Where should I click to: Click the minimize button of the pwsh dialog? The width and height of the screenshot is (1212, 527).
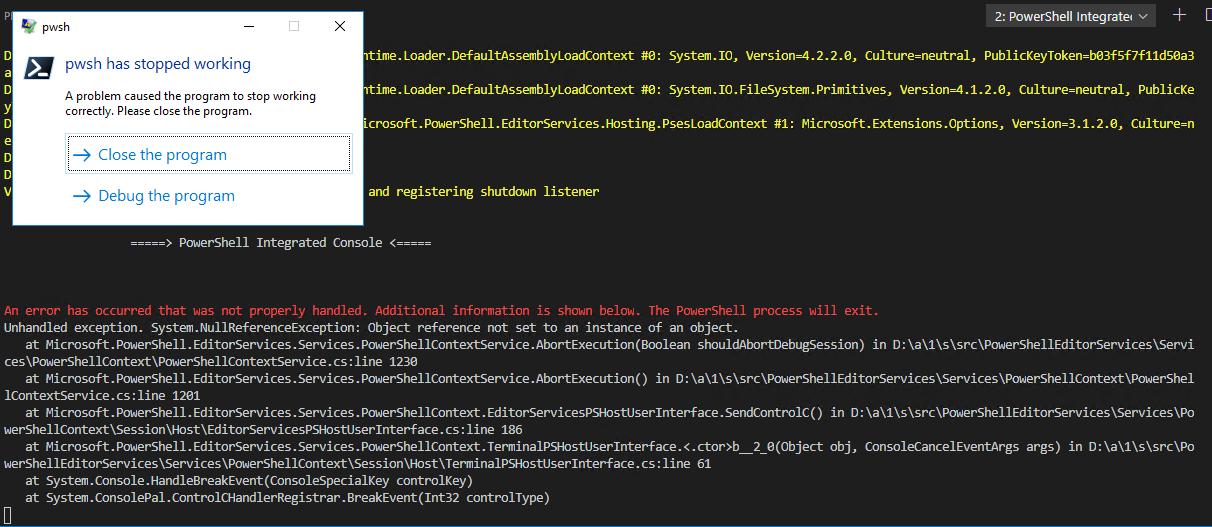[x=248, y=26]
